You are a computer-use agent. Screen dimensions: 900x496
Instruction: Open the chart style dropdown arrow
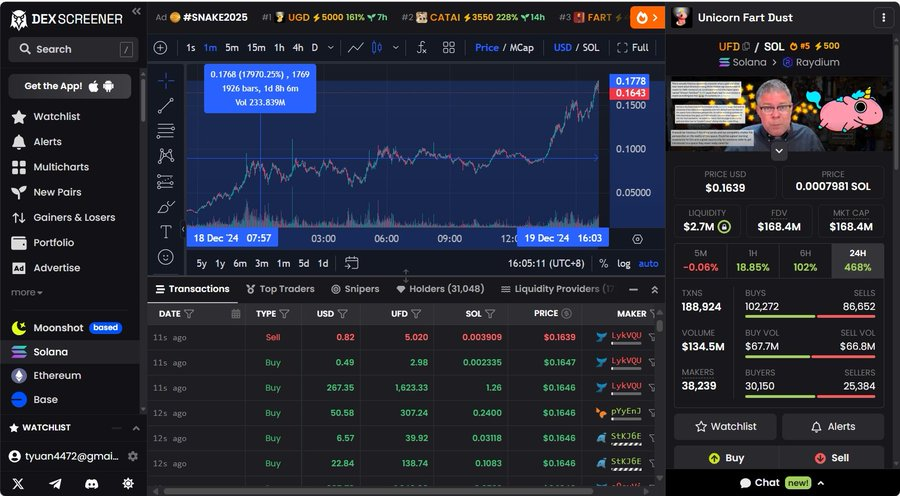click(x=395, y=48)
